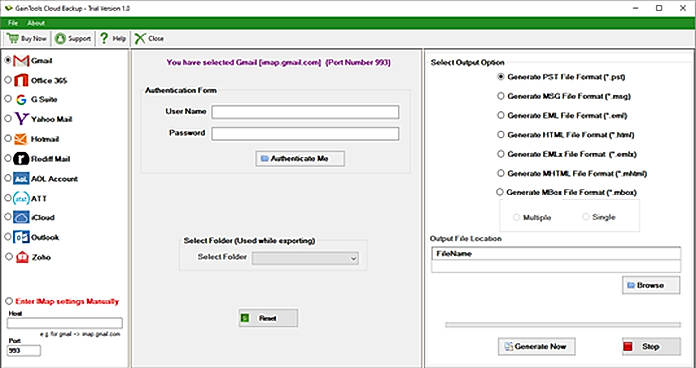Select the AOL Account radio button
This screenshot has width=696, height=368.
point(8,178)
